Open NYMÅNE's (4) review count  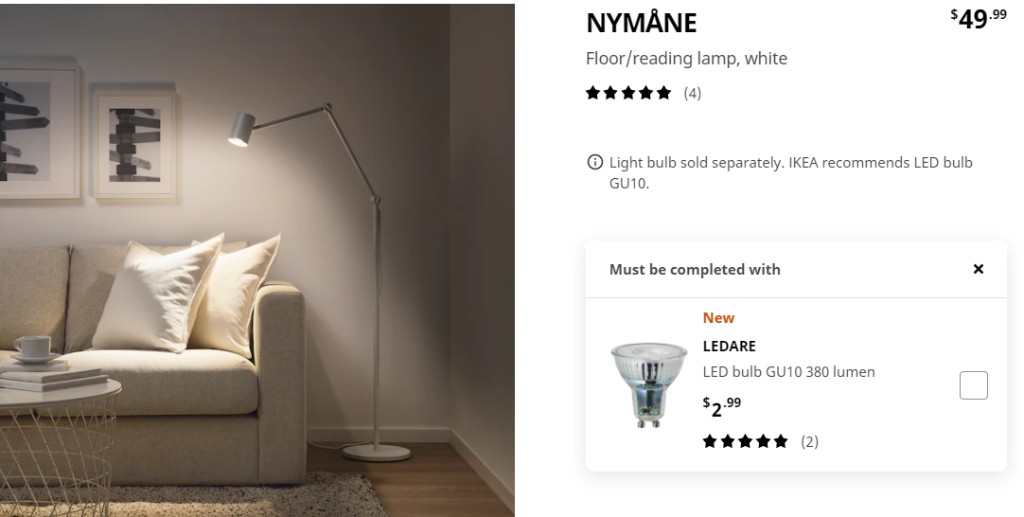(x=692, y=93)
